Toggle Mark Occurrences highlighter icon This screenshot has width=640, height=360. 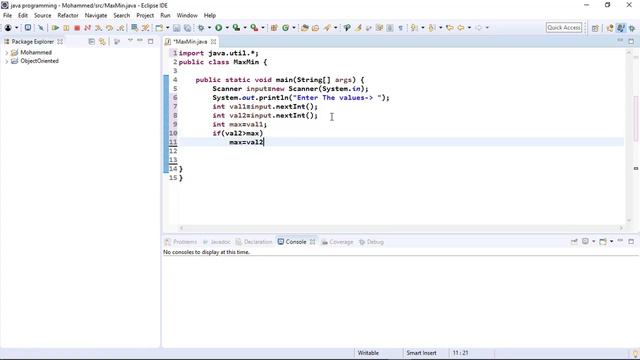358,28
